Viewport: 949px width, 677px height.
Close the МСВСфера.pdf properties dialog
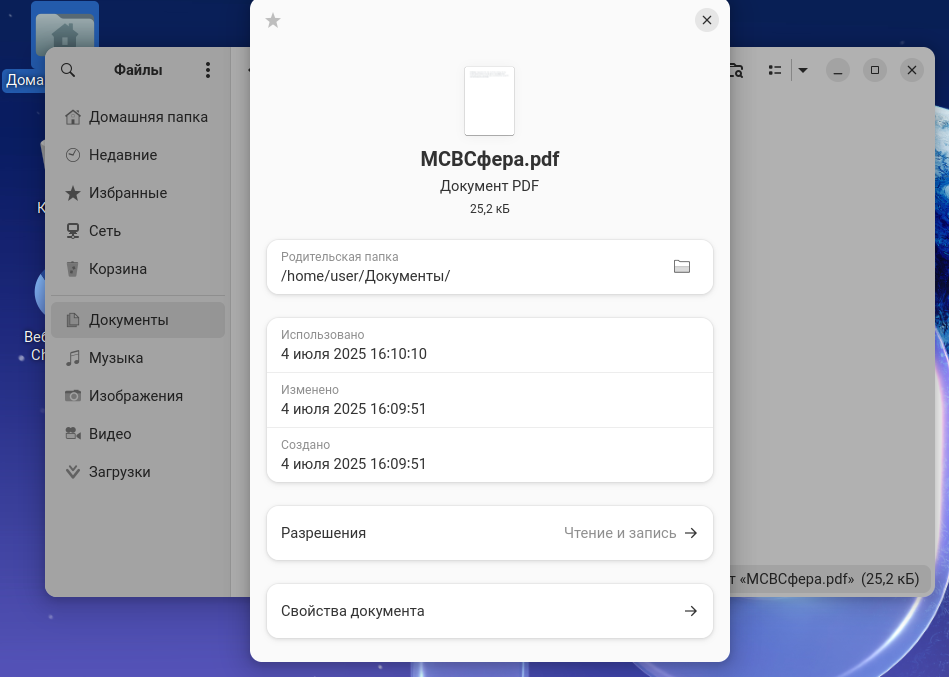pyautogui.click(x=707, y=20)
